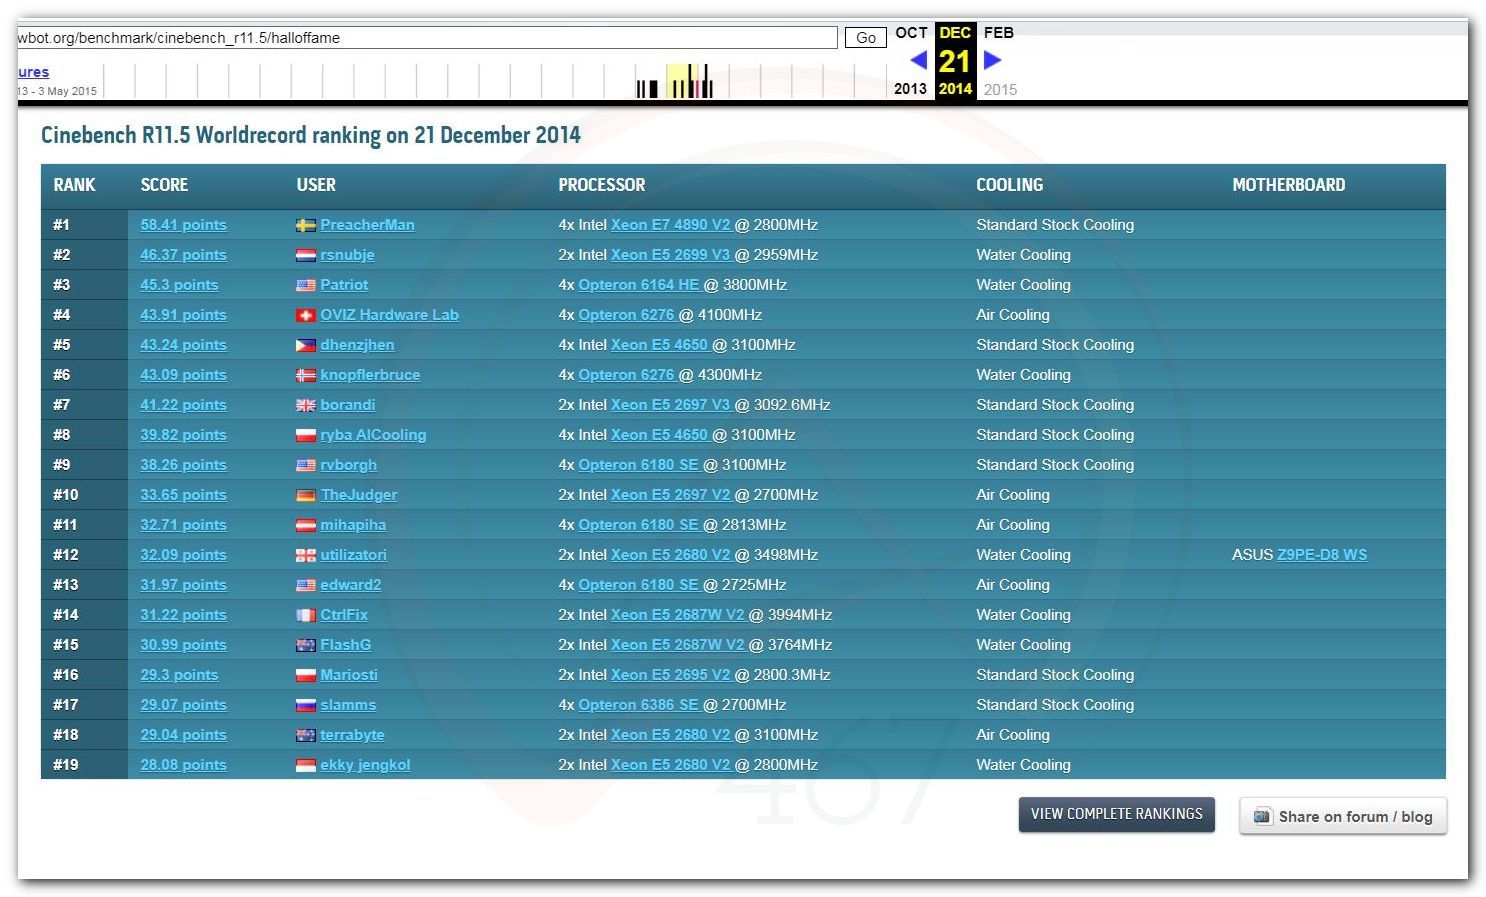This screenshot has width=1486, height=897.
Task: Click the SCORE column header
Action: coord(164,185)
